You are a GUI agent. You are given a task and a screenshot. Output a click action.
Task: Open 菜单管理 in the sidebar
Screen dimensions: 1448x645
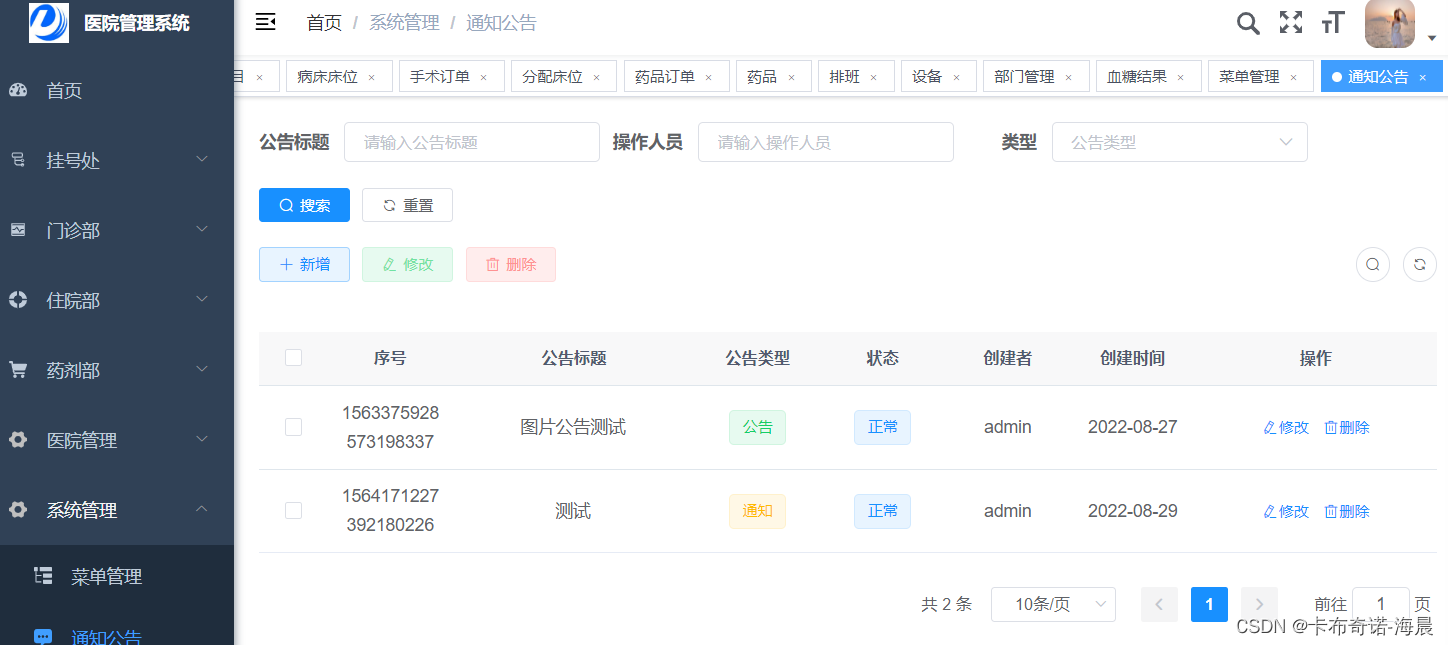pyautogui.click(x=117, y=576)
